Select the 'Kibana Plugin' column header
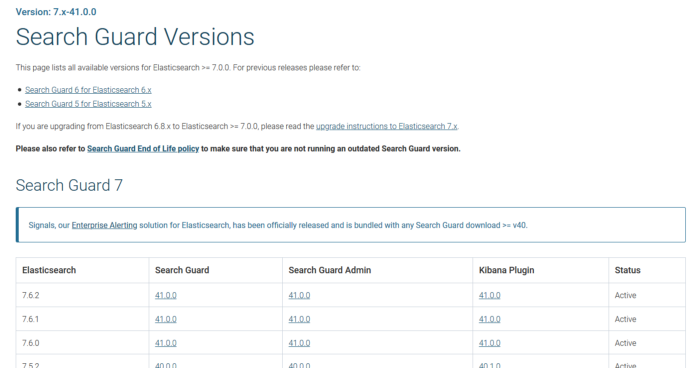 (x=506, y=270)
